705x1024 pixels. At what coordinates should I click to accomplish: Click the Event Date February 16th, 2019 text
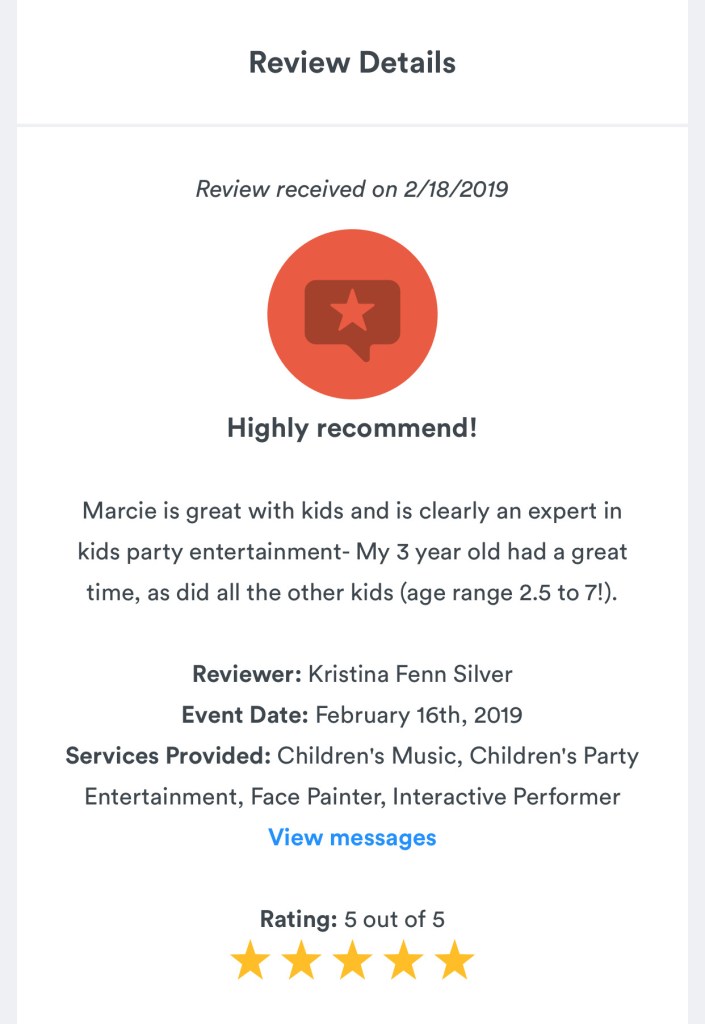352,715
